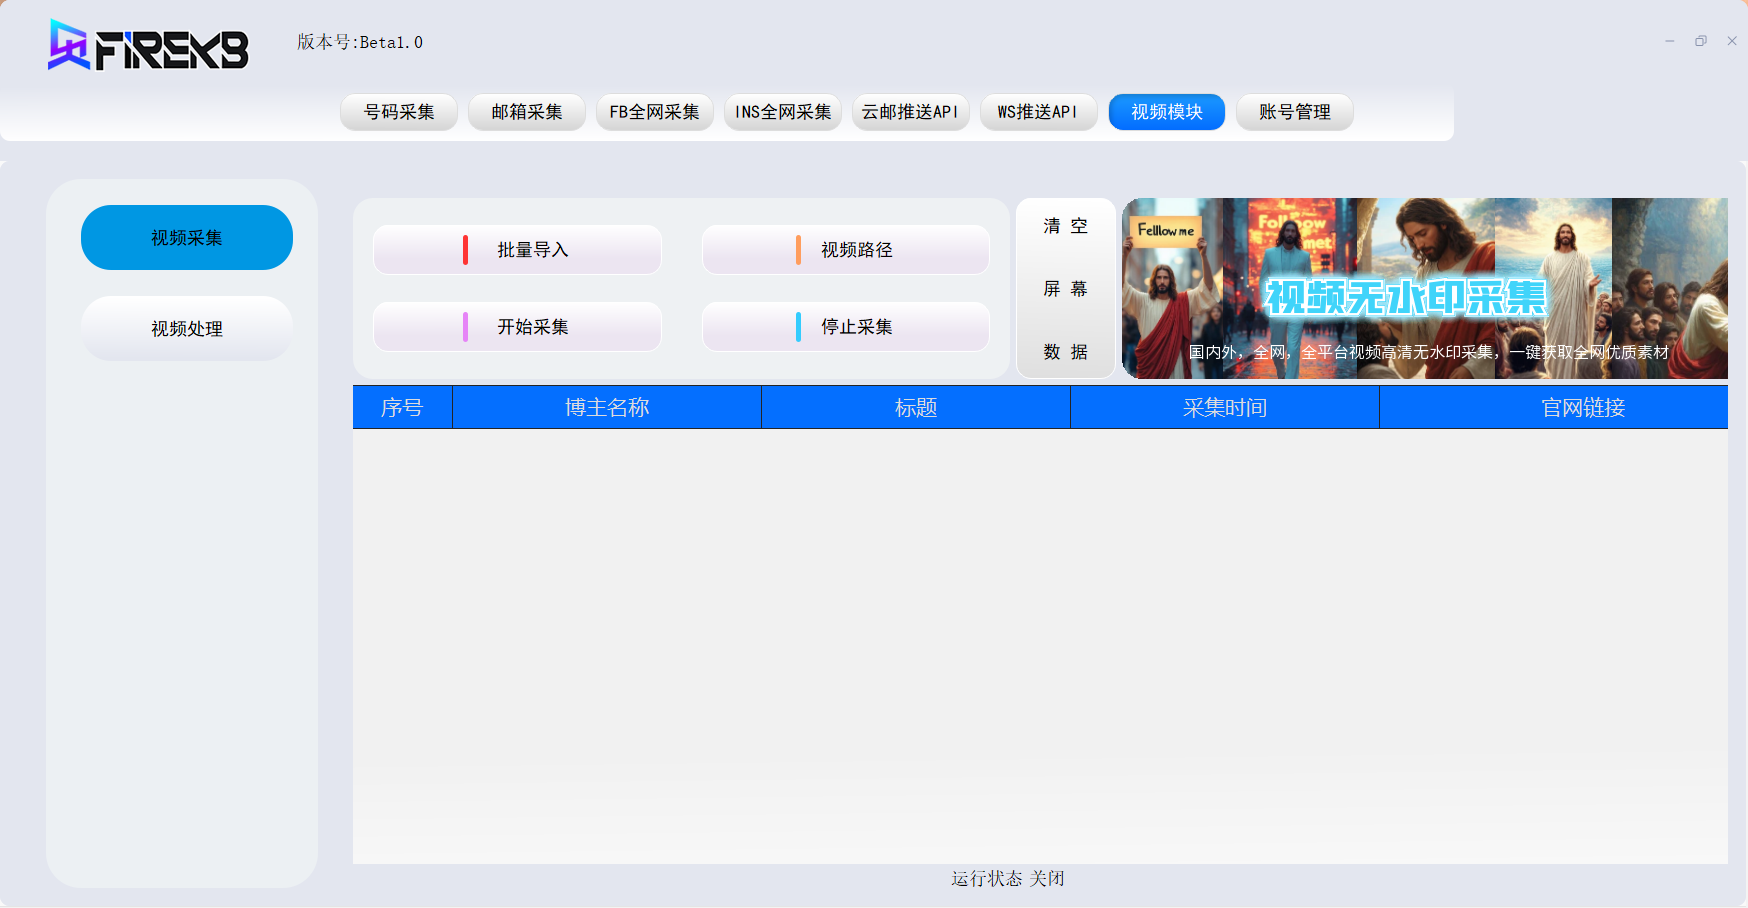This screenshot has width=1748, height=908.
Task: Open 账号管理 tab
Action: [x=1295, y=112]
